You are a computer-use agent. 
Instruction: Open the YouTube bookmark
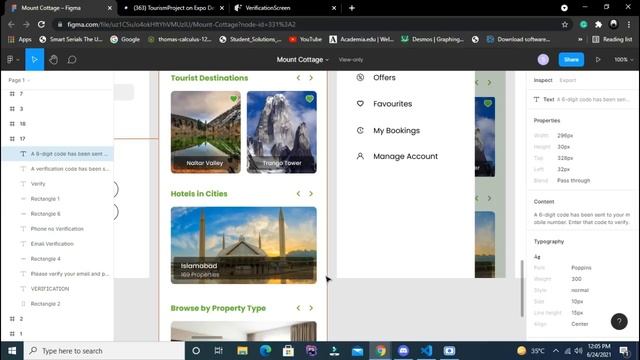coord(305,39)
